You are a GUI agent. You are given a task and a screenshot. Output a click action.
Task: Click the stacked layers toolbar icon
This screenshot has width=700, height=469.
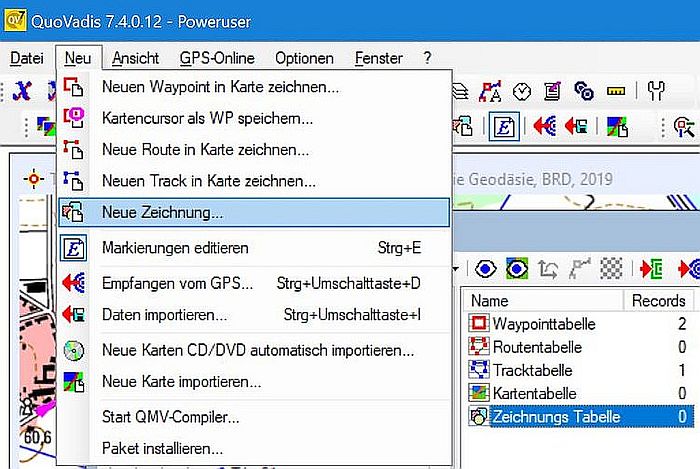pos(460,91)
